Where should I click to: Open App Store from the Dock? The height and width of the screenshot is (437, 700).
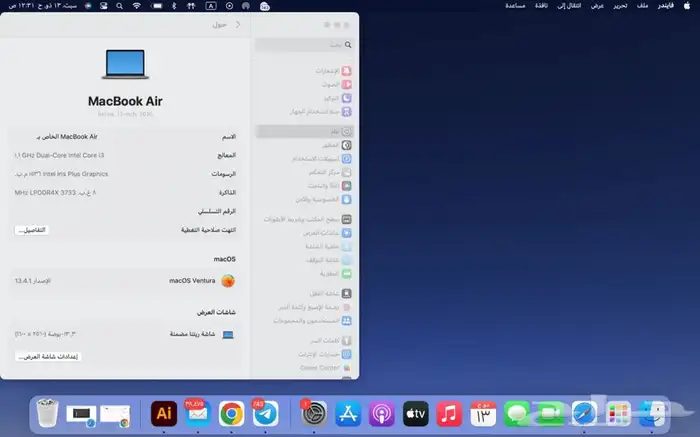(x=348, y=413)
